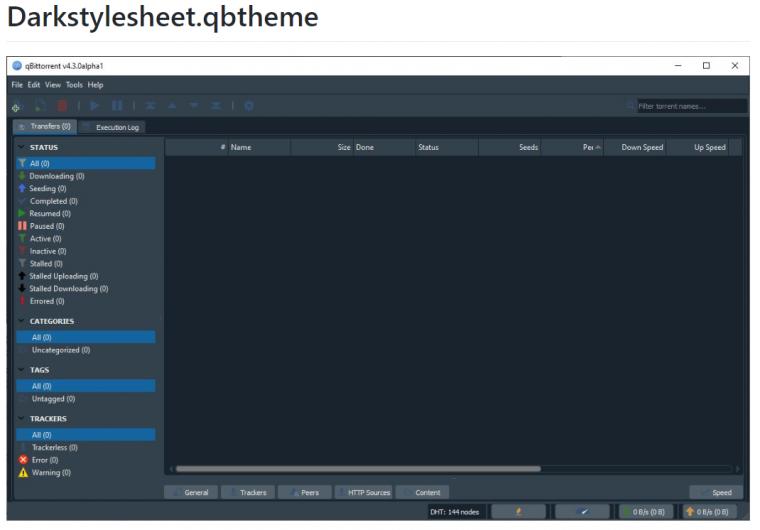Click the Add torrent link toolbar icon
This screenshot has height=530, width=760.
click(x=16, y=106)
